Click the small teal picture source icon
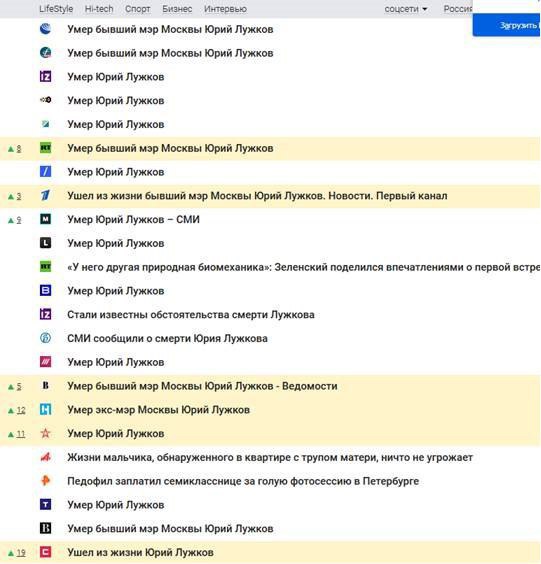The height and width of the screenshot is (564, 541). (x=45, y=124)
